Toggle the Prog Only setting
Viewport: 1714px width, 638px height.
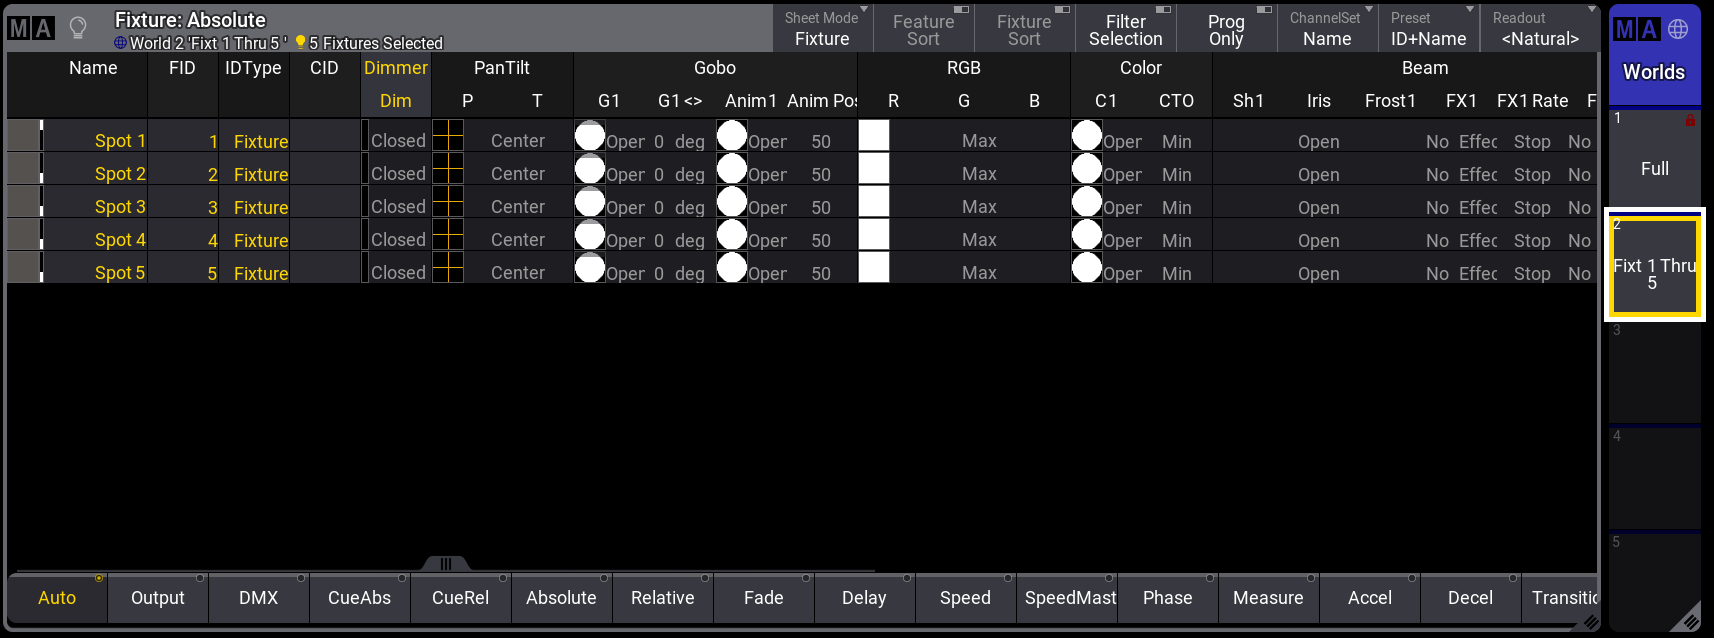[x=1226, y=29]
